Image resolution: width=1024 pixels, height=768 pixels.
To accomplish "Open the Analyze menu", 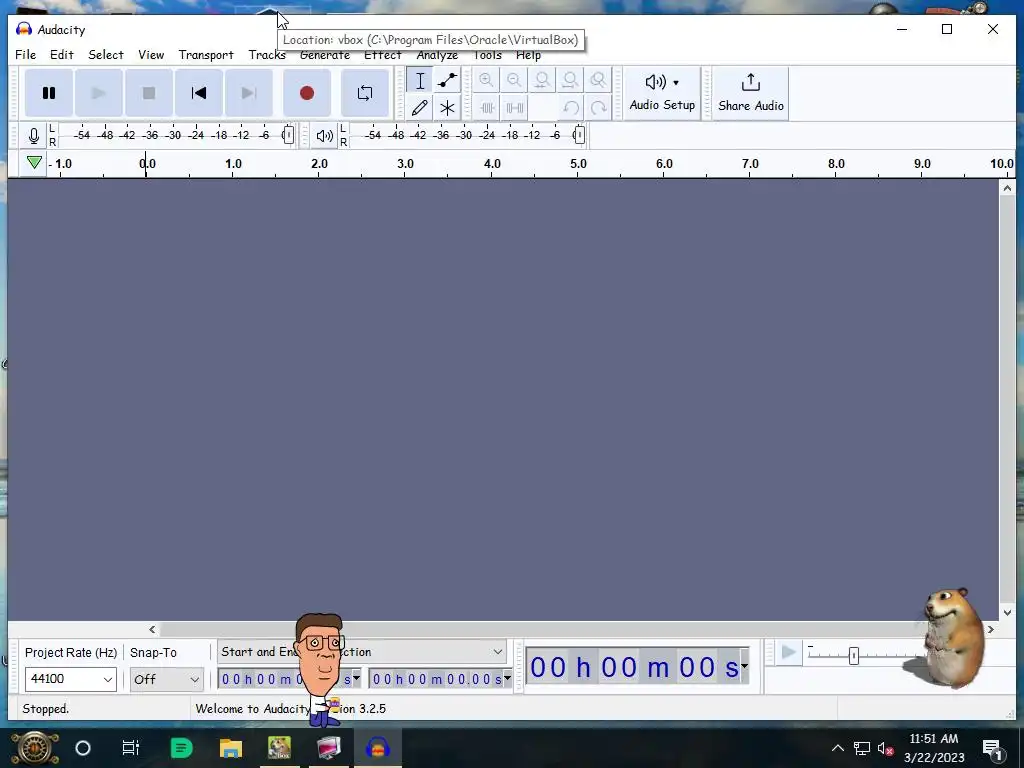I will coord(437,55).
